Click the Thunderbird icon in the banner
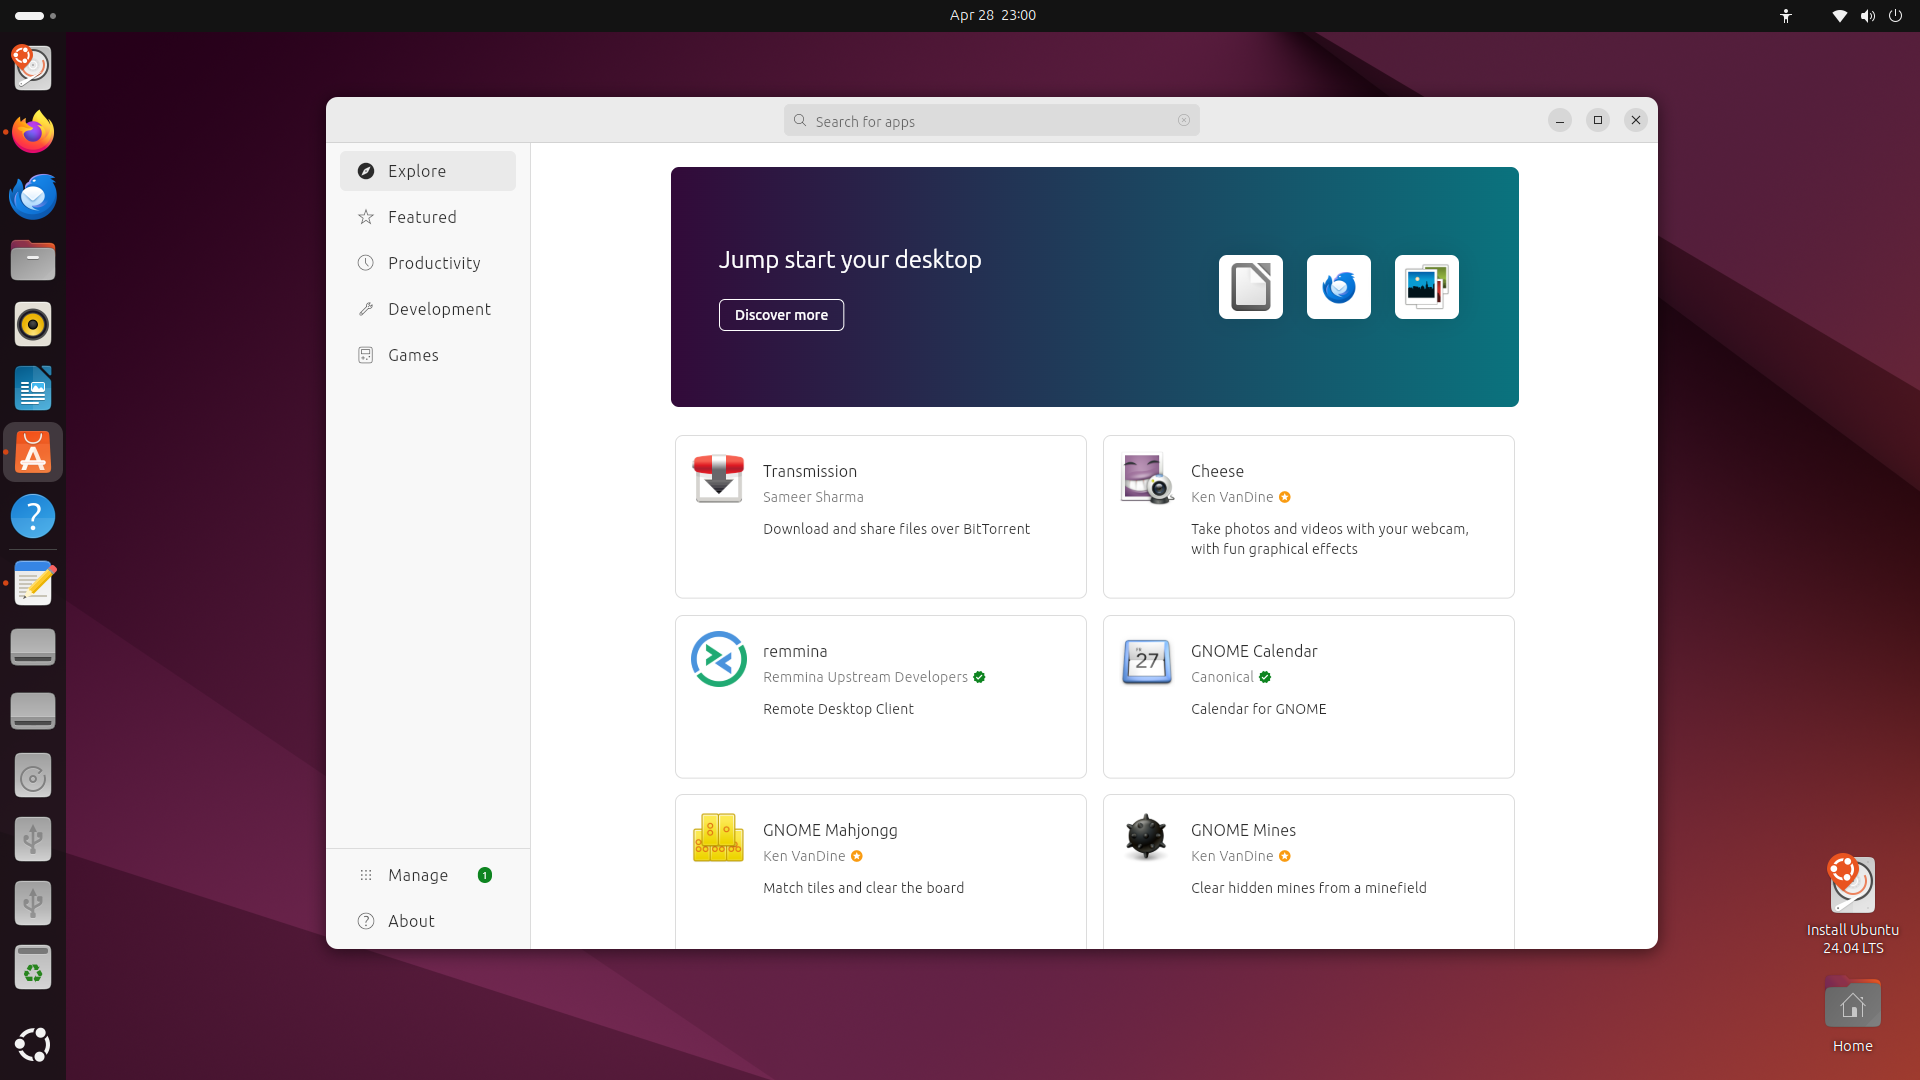Image resolution: width=1920 pixels, height=1080 pixels. click(x=1338, y=287)
